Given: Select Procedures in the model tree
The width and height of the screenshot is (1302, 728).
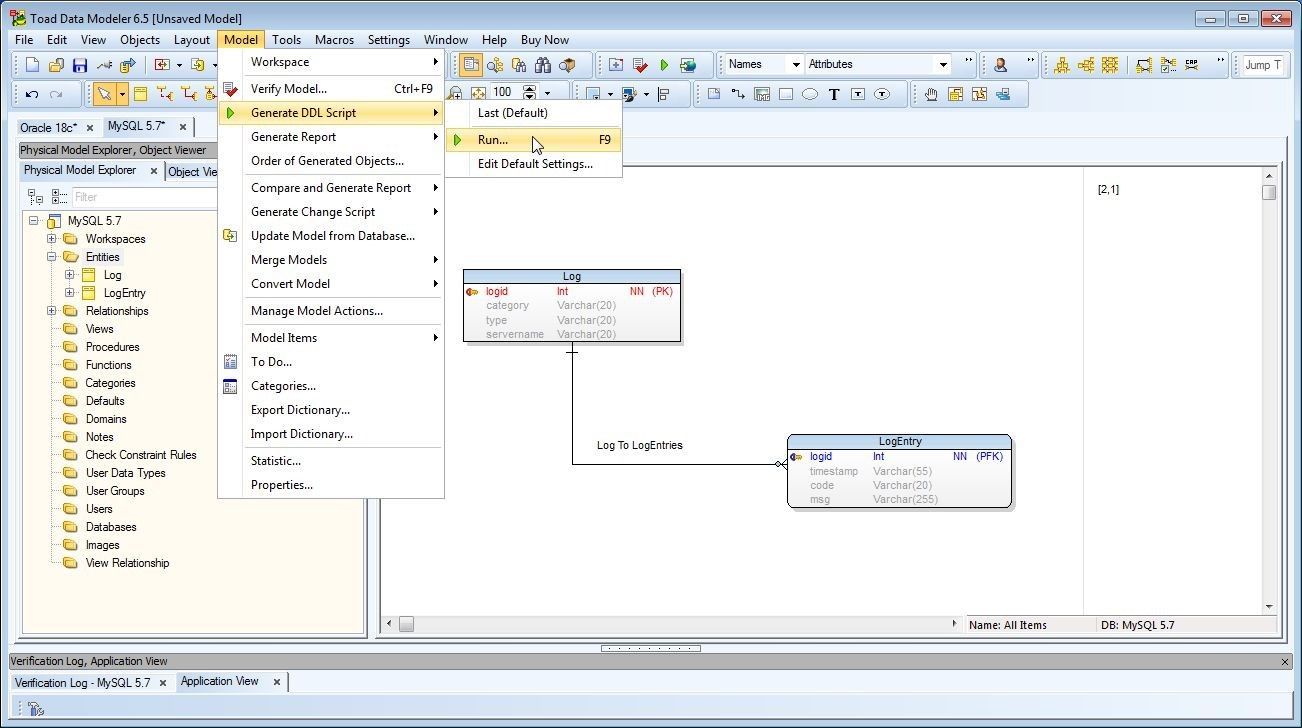Looking at the screenshot, I should pos(112,347).
